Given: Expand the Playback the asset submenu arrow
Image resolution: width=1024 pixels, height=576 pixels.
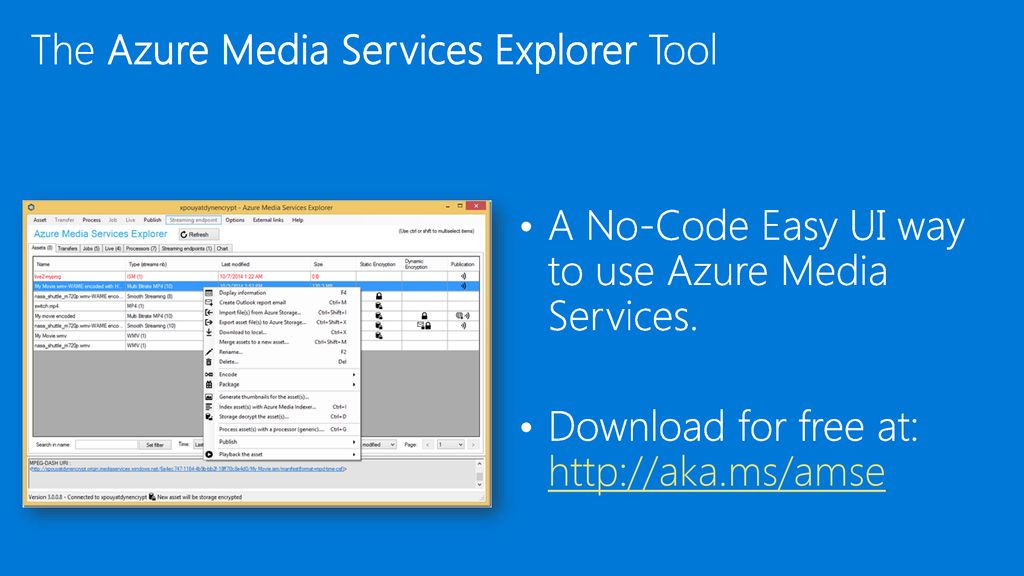Looking at the screenshot, I should 354,455.
